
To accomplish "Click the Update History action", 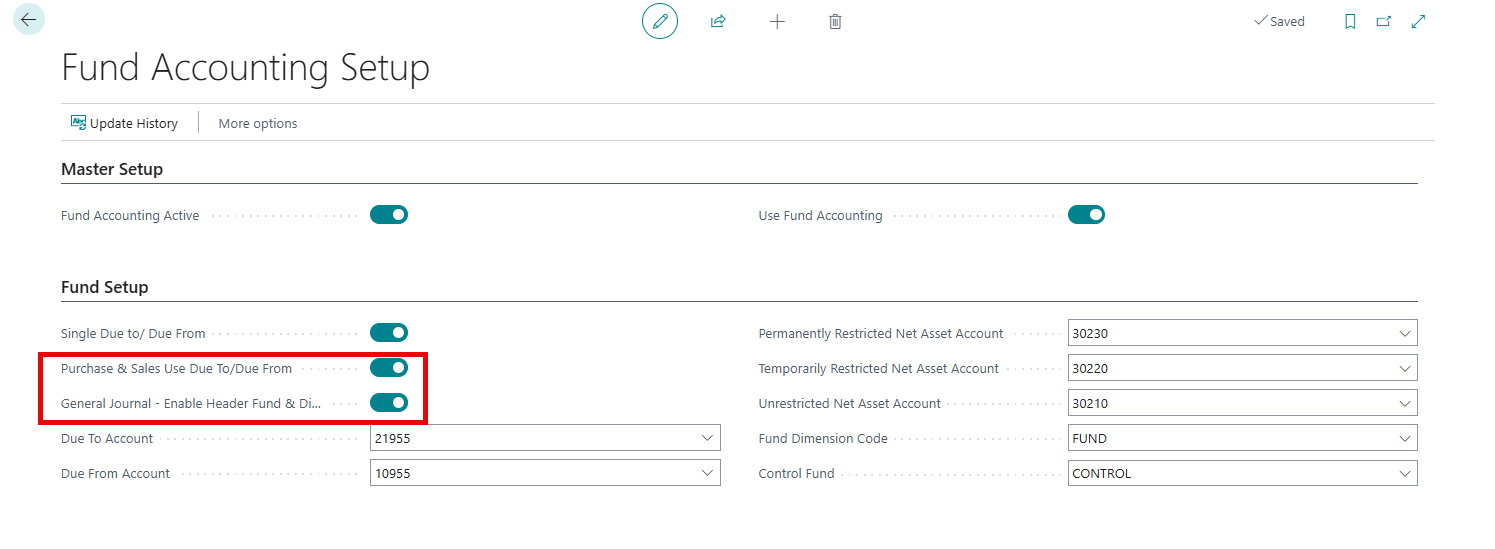I will pos(124,123).
